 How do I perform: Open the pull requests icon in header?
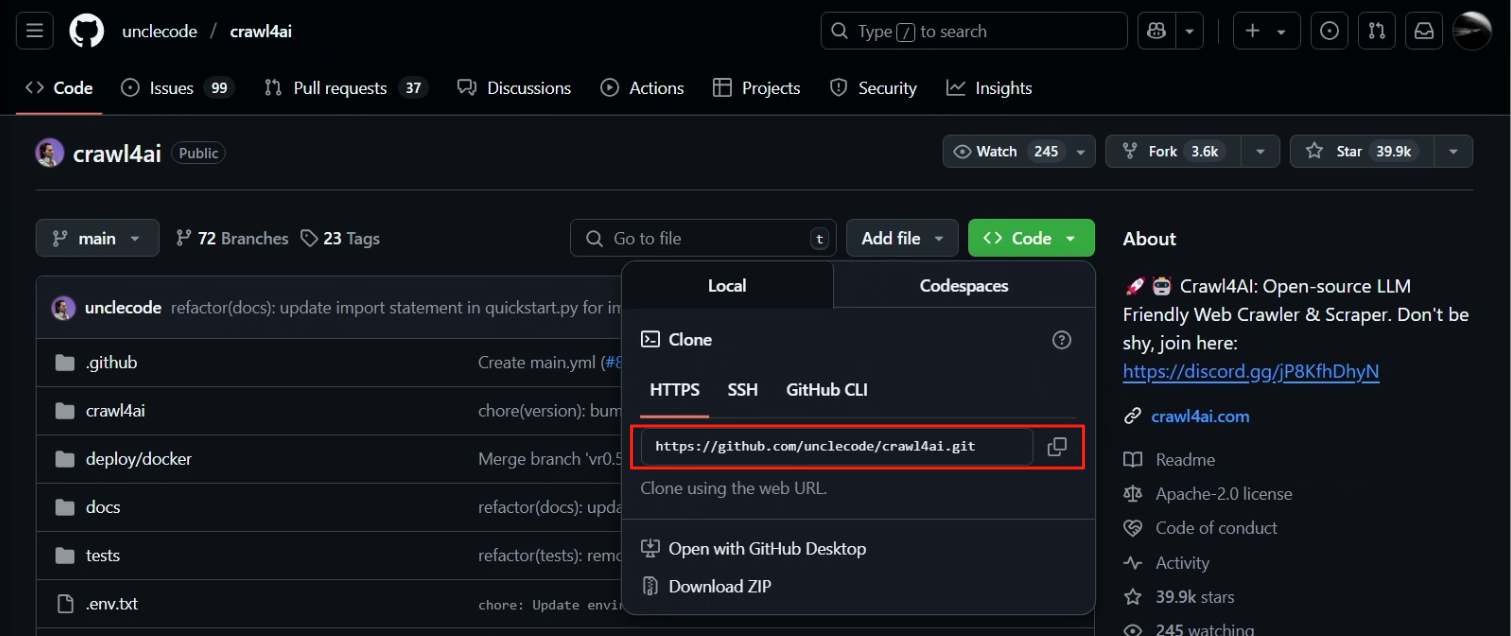(x=1376, y=31)
